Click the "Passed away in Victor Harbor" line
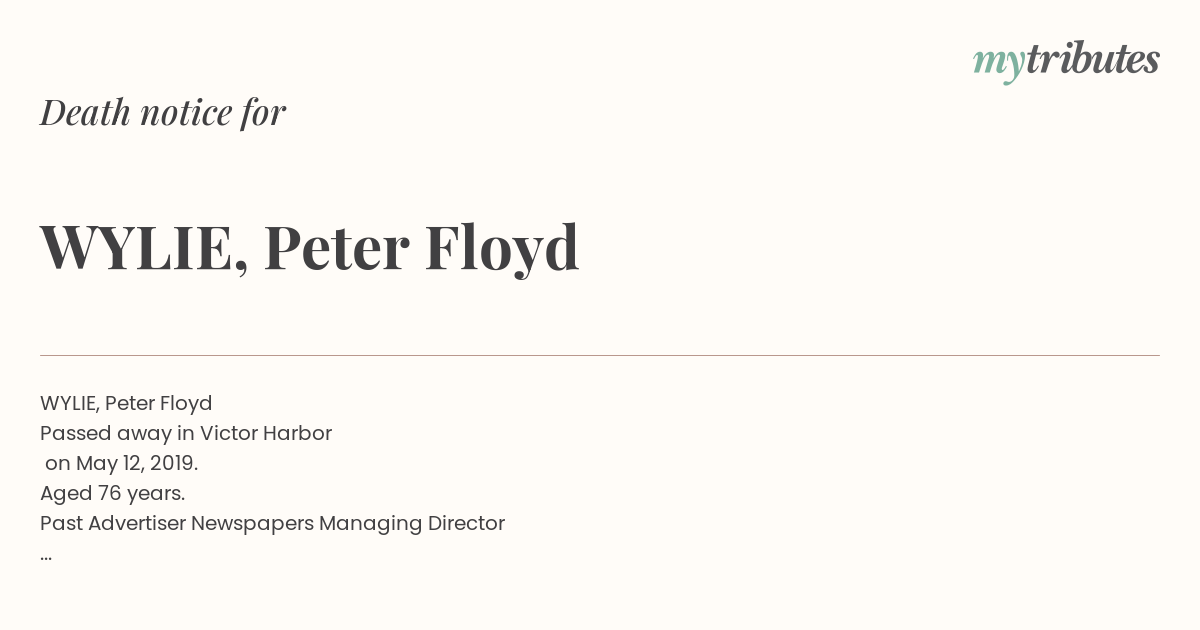 click(186, 433)
